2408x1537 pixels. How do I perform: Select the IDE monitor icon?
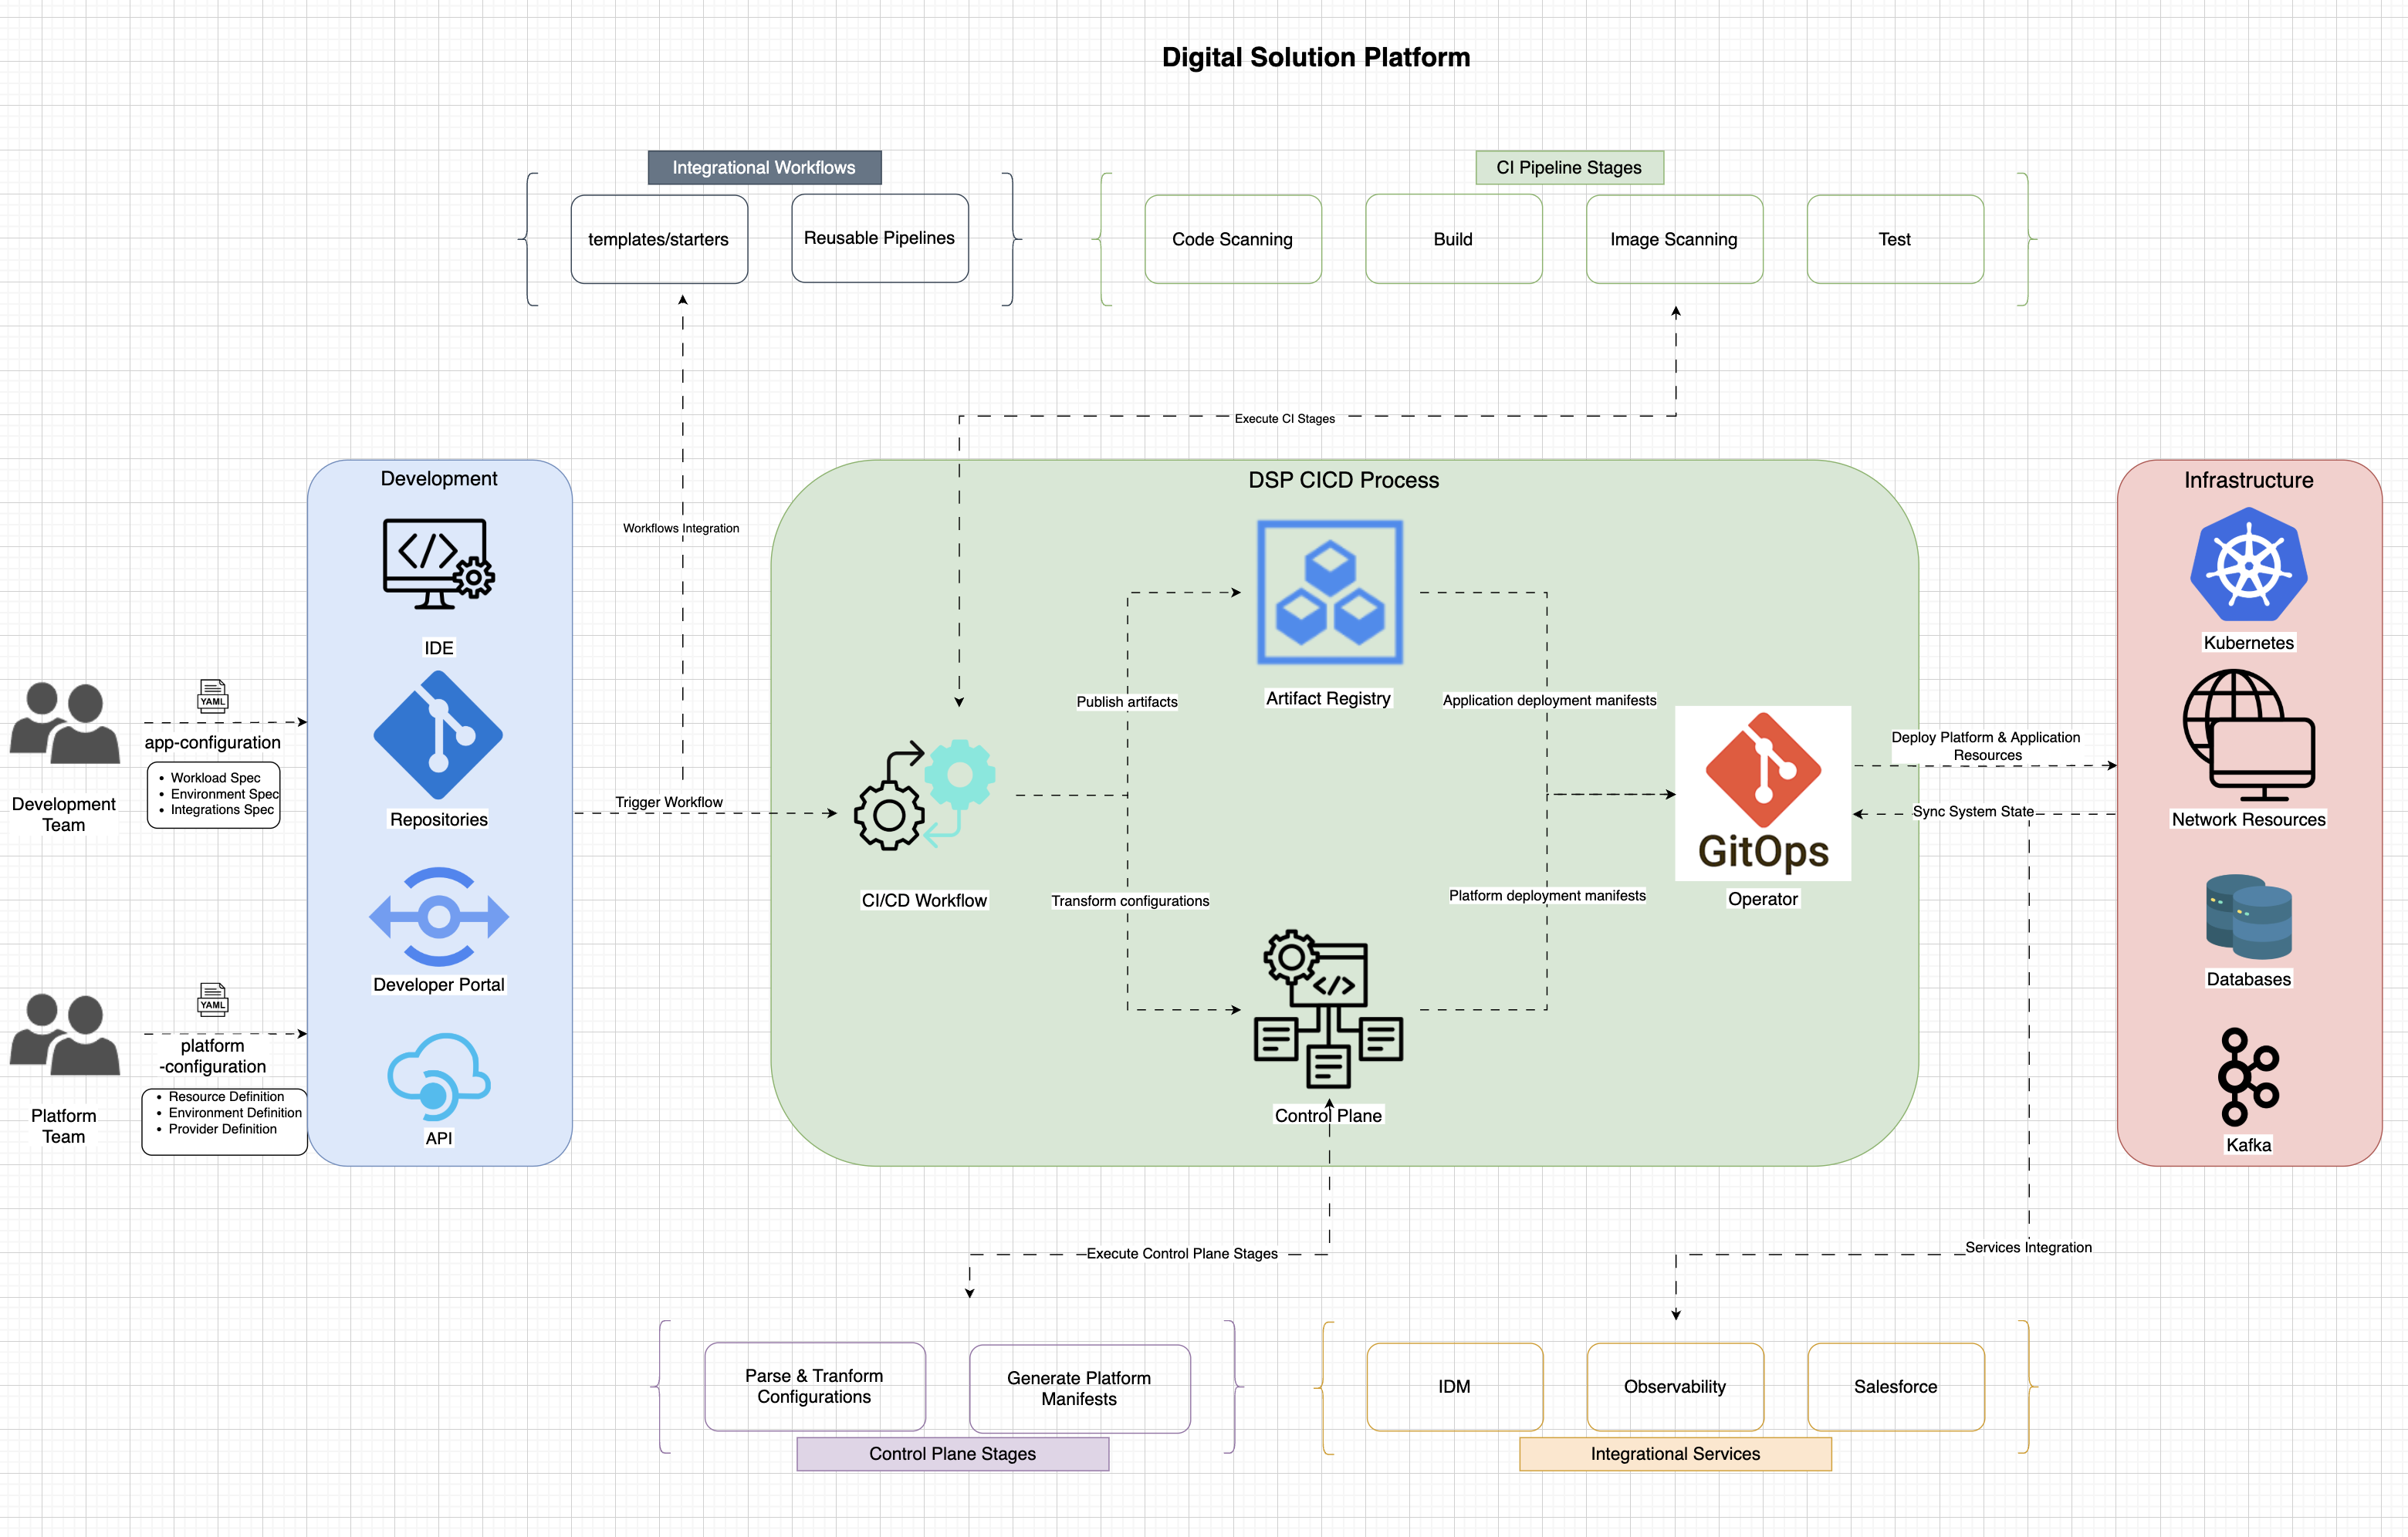(x=438, y=563)
